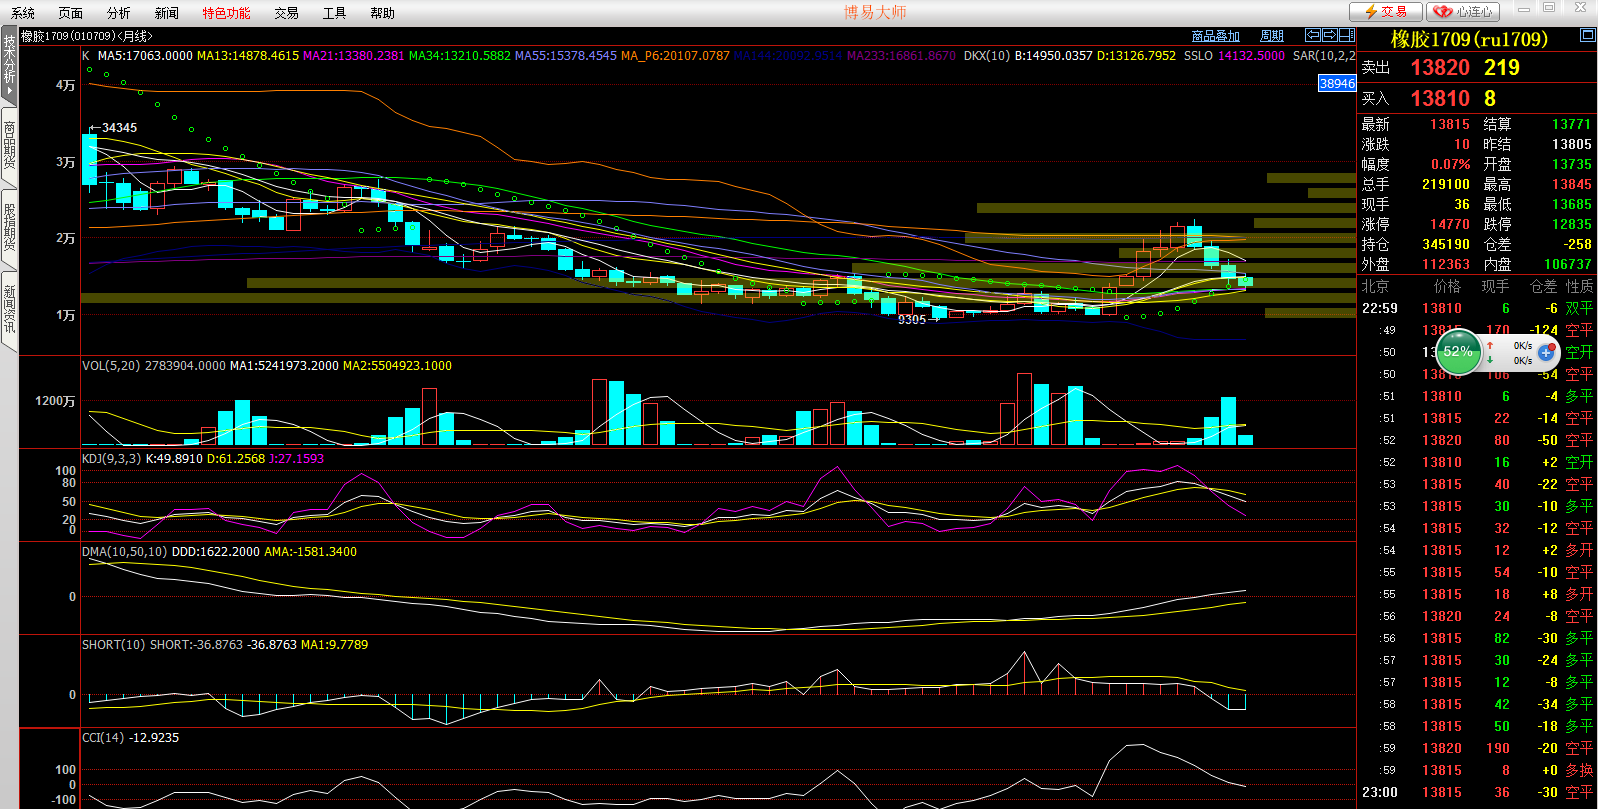Click the 结算 value 13771
The width and height of the screenshot is (1598, 809).
[x=1572, y=124]
